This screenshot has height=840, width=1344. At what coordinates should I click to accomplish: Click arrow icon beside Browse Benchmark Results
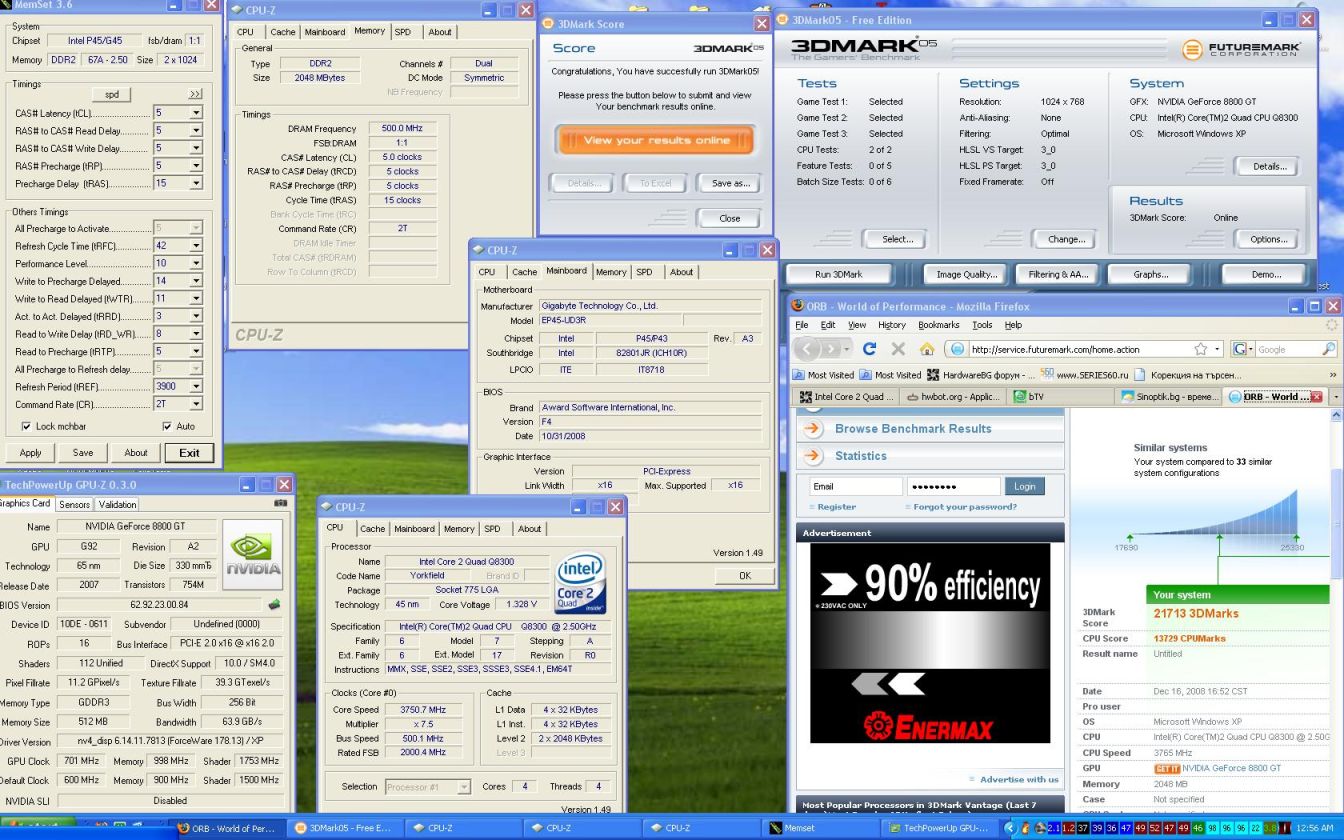tap(813, 429)
